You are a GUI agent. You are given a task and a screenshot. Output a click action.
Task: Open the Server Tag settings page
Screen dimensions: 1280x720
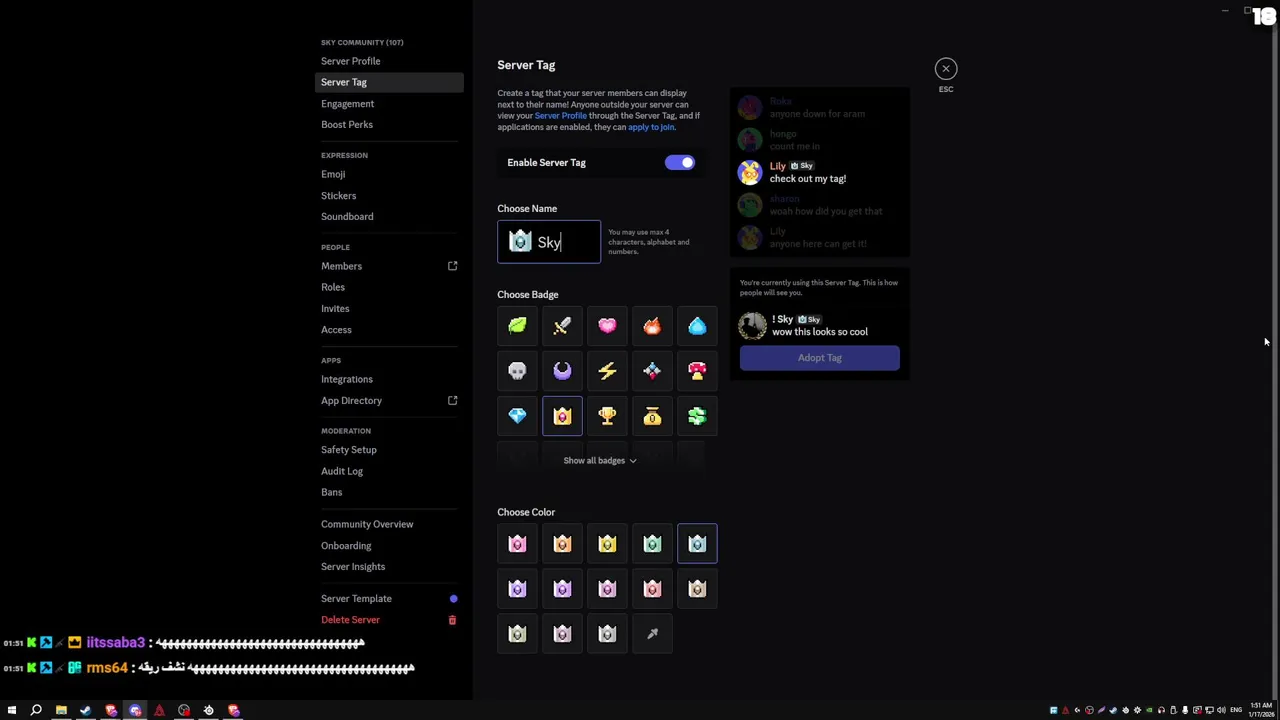[389, 82]
